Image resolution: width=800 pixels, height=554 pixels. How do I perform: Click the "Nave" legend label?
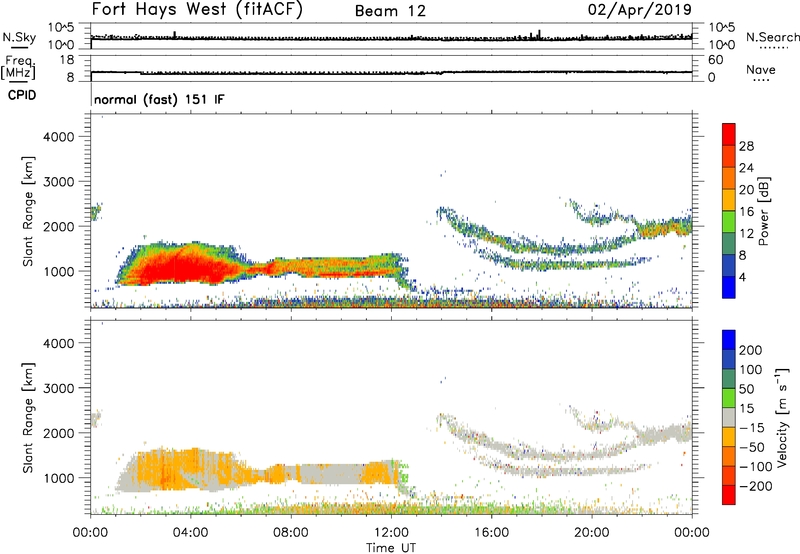pos(761,69)
